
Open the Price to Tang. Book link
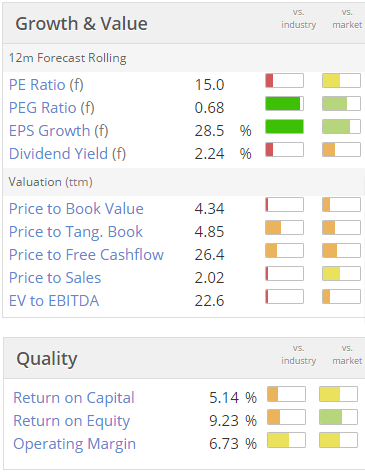tap(76, 232)
